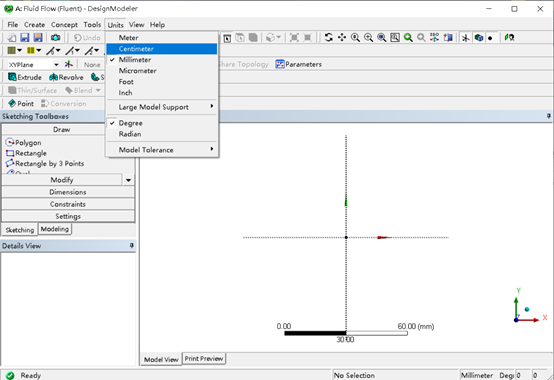Select the Rectangle draw tool
The width and height of the screenshot is (554, 380).
pyautogui.click(x=26, y=153)
